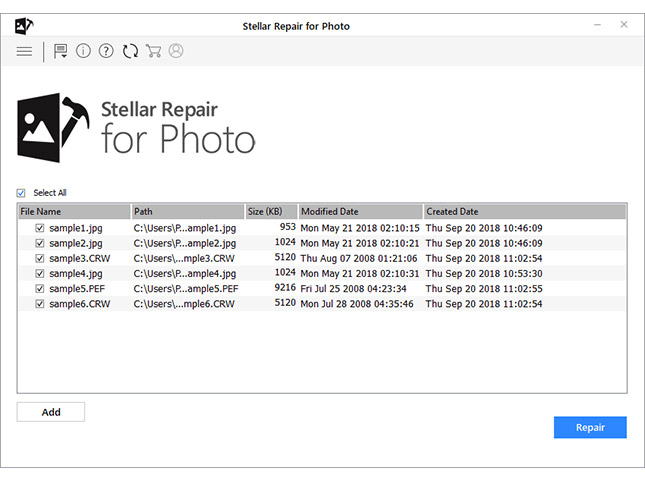Click the Created Date column header
Screen dimensions: 645x481
pos(524,212)
